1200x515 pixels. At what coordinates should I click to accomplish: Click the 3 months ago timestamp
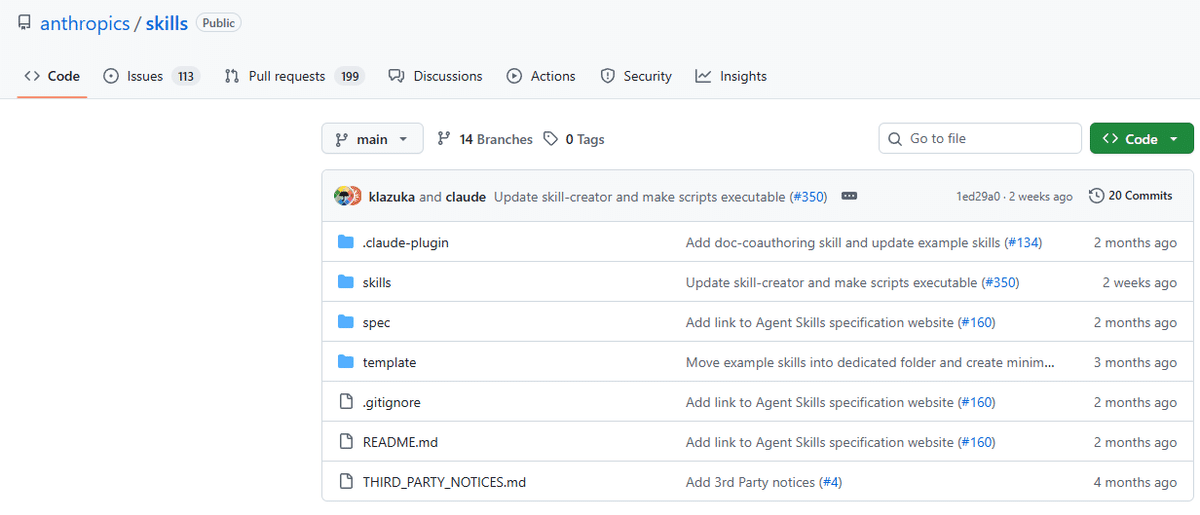(1135, 363)
